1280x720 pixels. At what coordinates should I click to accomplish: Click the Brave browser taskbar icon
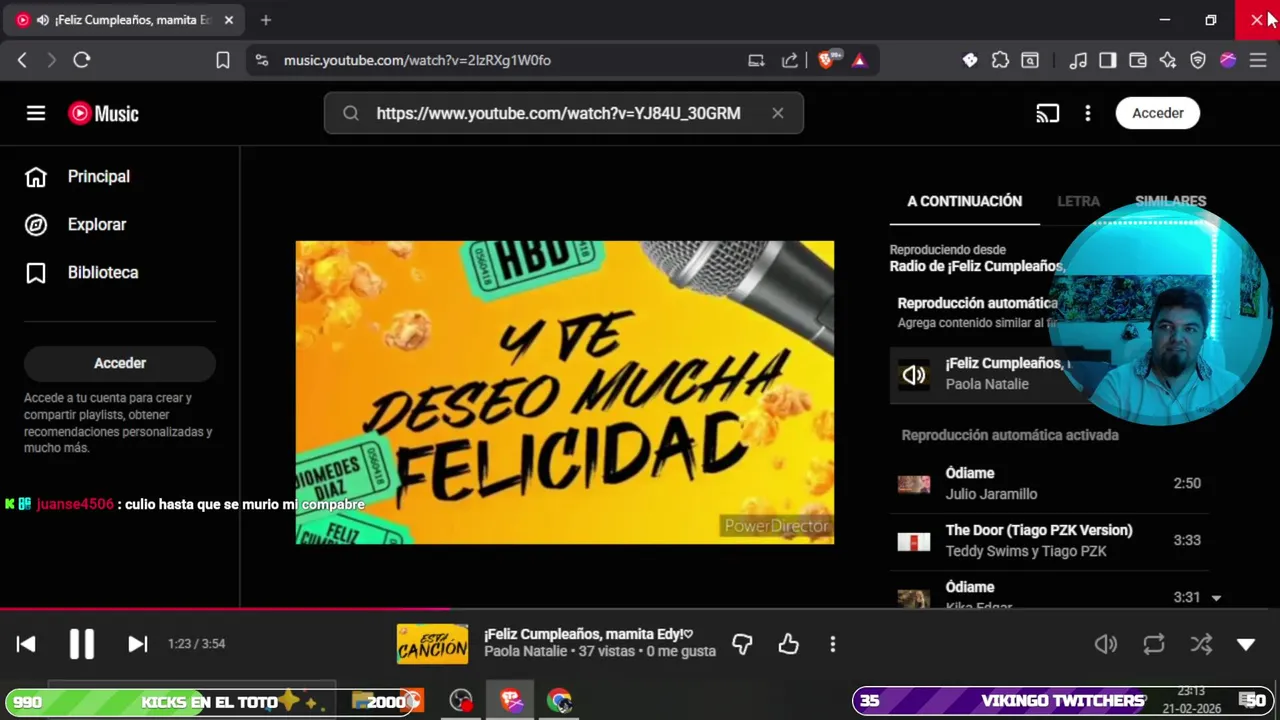click(511, 701)
